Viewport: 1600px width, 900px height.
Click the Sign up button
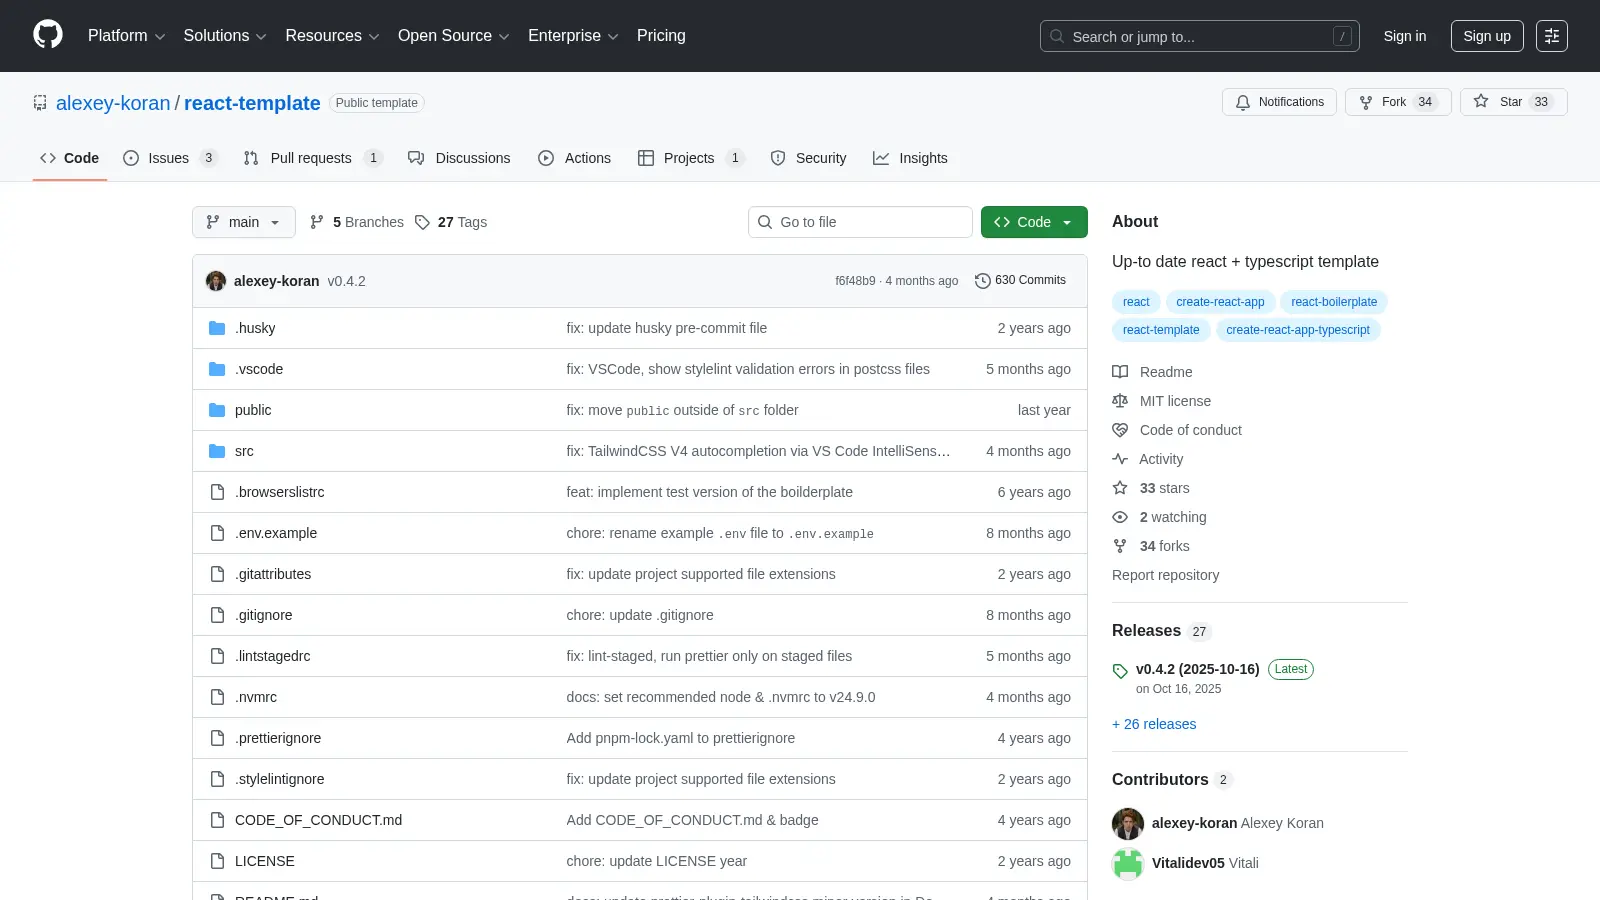(1487, 36)
